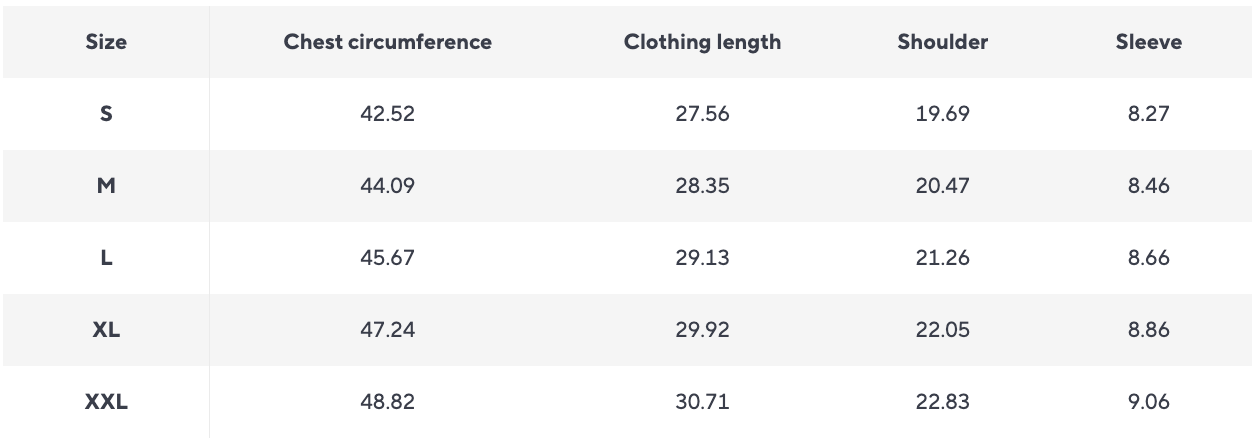
Task: Click clothing length value 29.13
Action: (703, 258)
